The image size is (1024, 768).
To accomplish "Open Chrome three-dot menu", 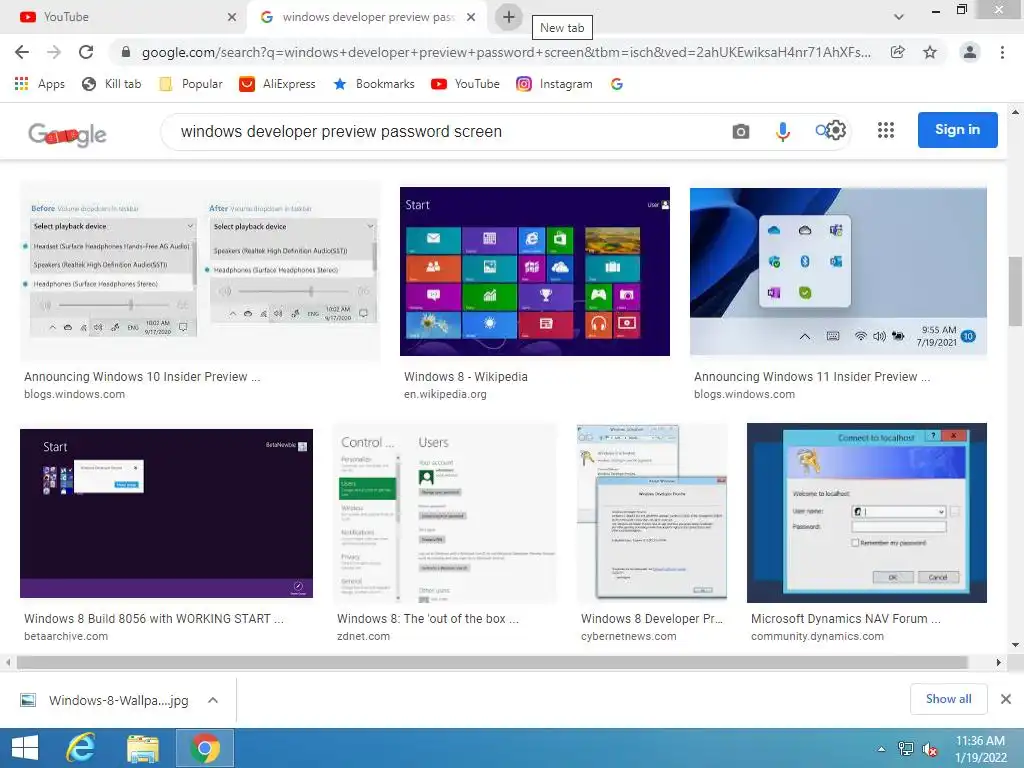I will click(x=1002, y=52).
